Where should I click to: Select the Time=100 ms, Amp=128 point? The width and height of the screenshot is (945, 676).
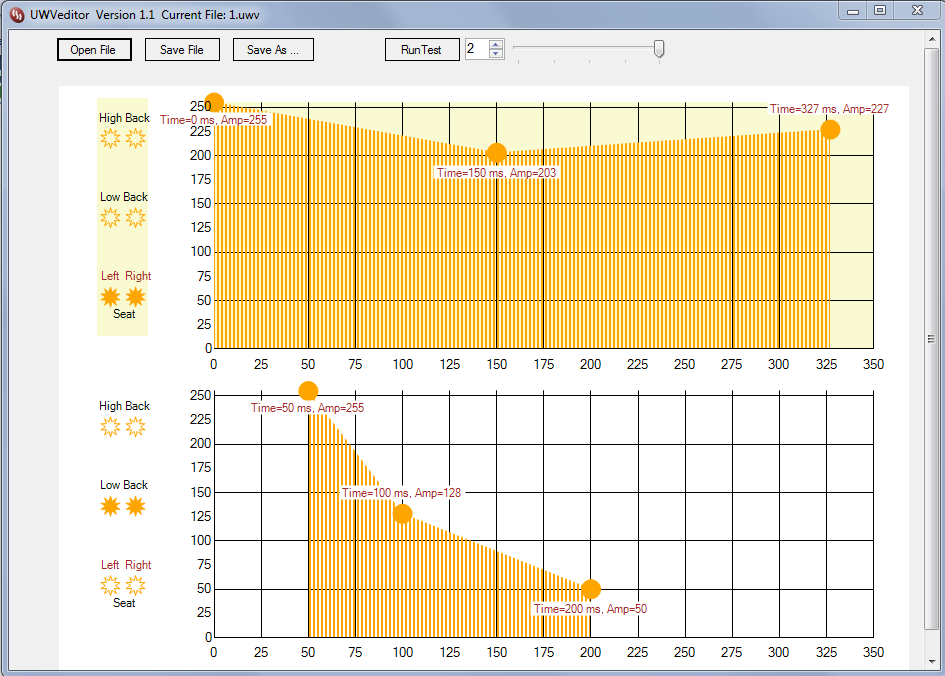(x=403, y=514)
